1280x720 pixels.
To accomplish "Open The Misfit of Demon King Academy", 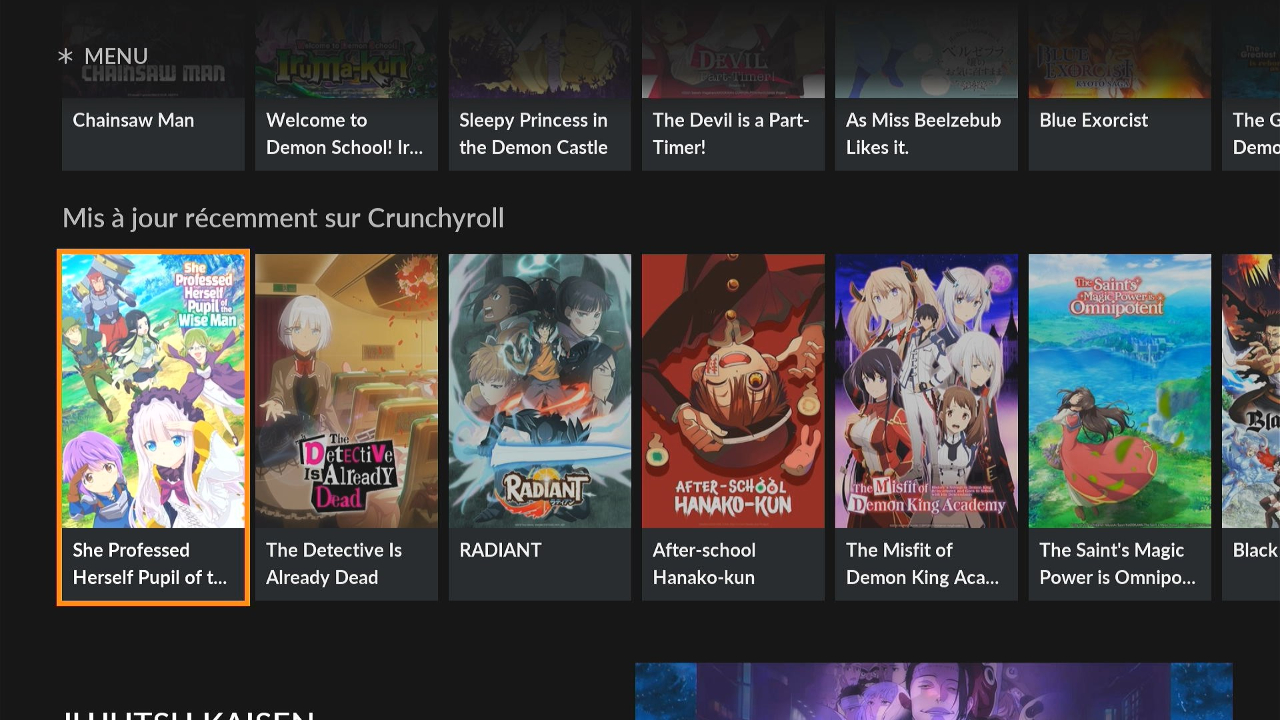I will 926,390.
